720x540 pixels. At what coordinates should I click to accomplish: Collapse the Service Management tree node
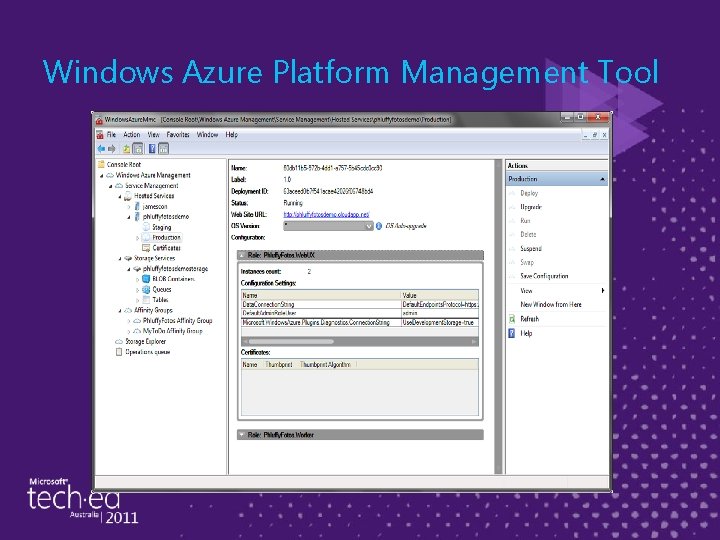[111, 186]
